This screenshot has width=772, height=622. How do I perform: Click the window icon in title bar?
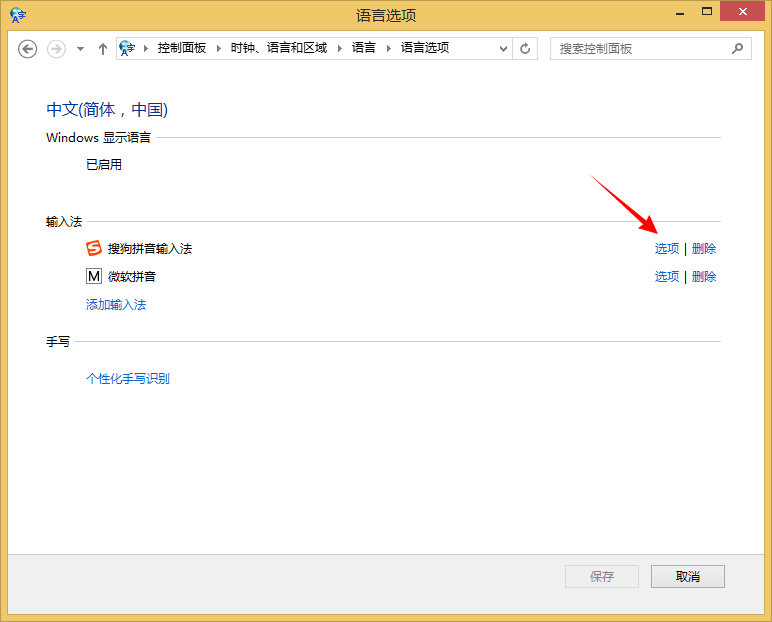pyautogui.click(x=18, y=15)
